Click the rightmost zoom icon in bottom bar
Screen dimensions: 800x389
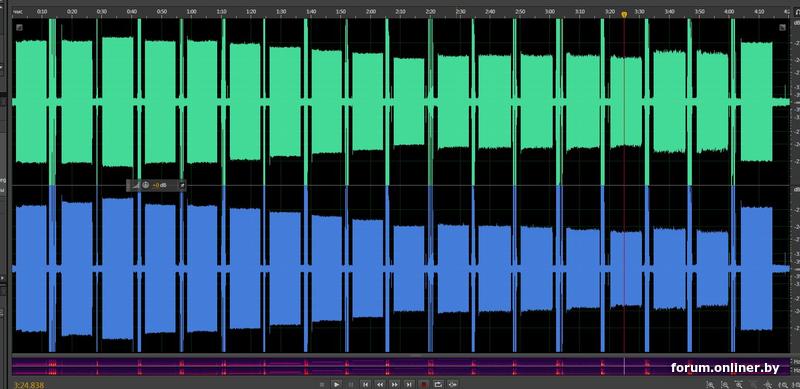tap(797, 384)
